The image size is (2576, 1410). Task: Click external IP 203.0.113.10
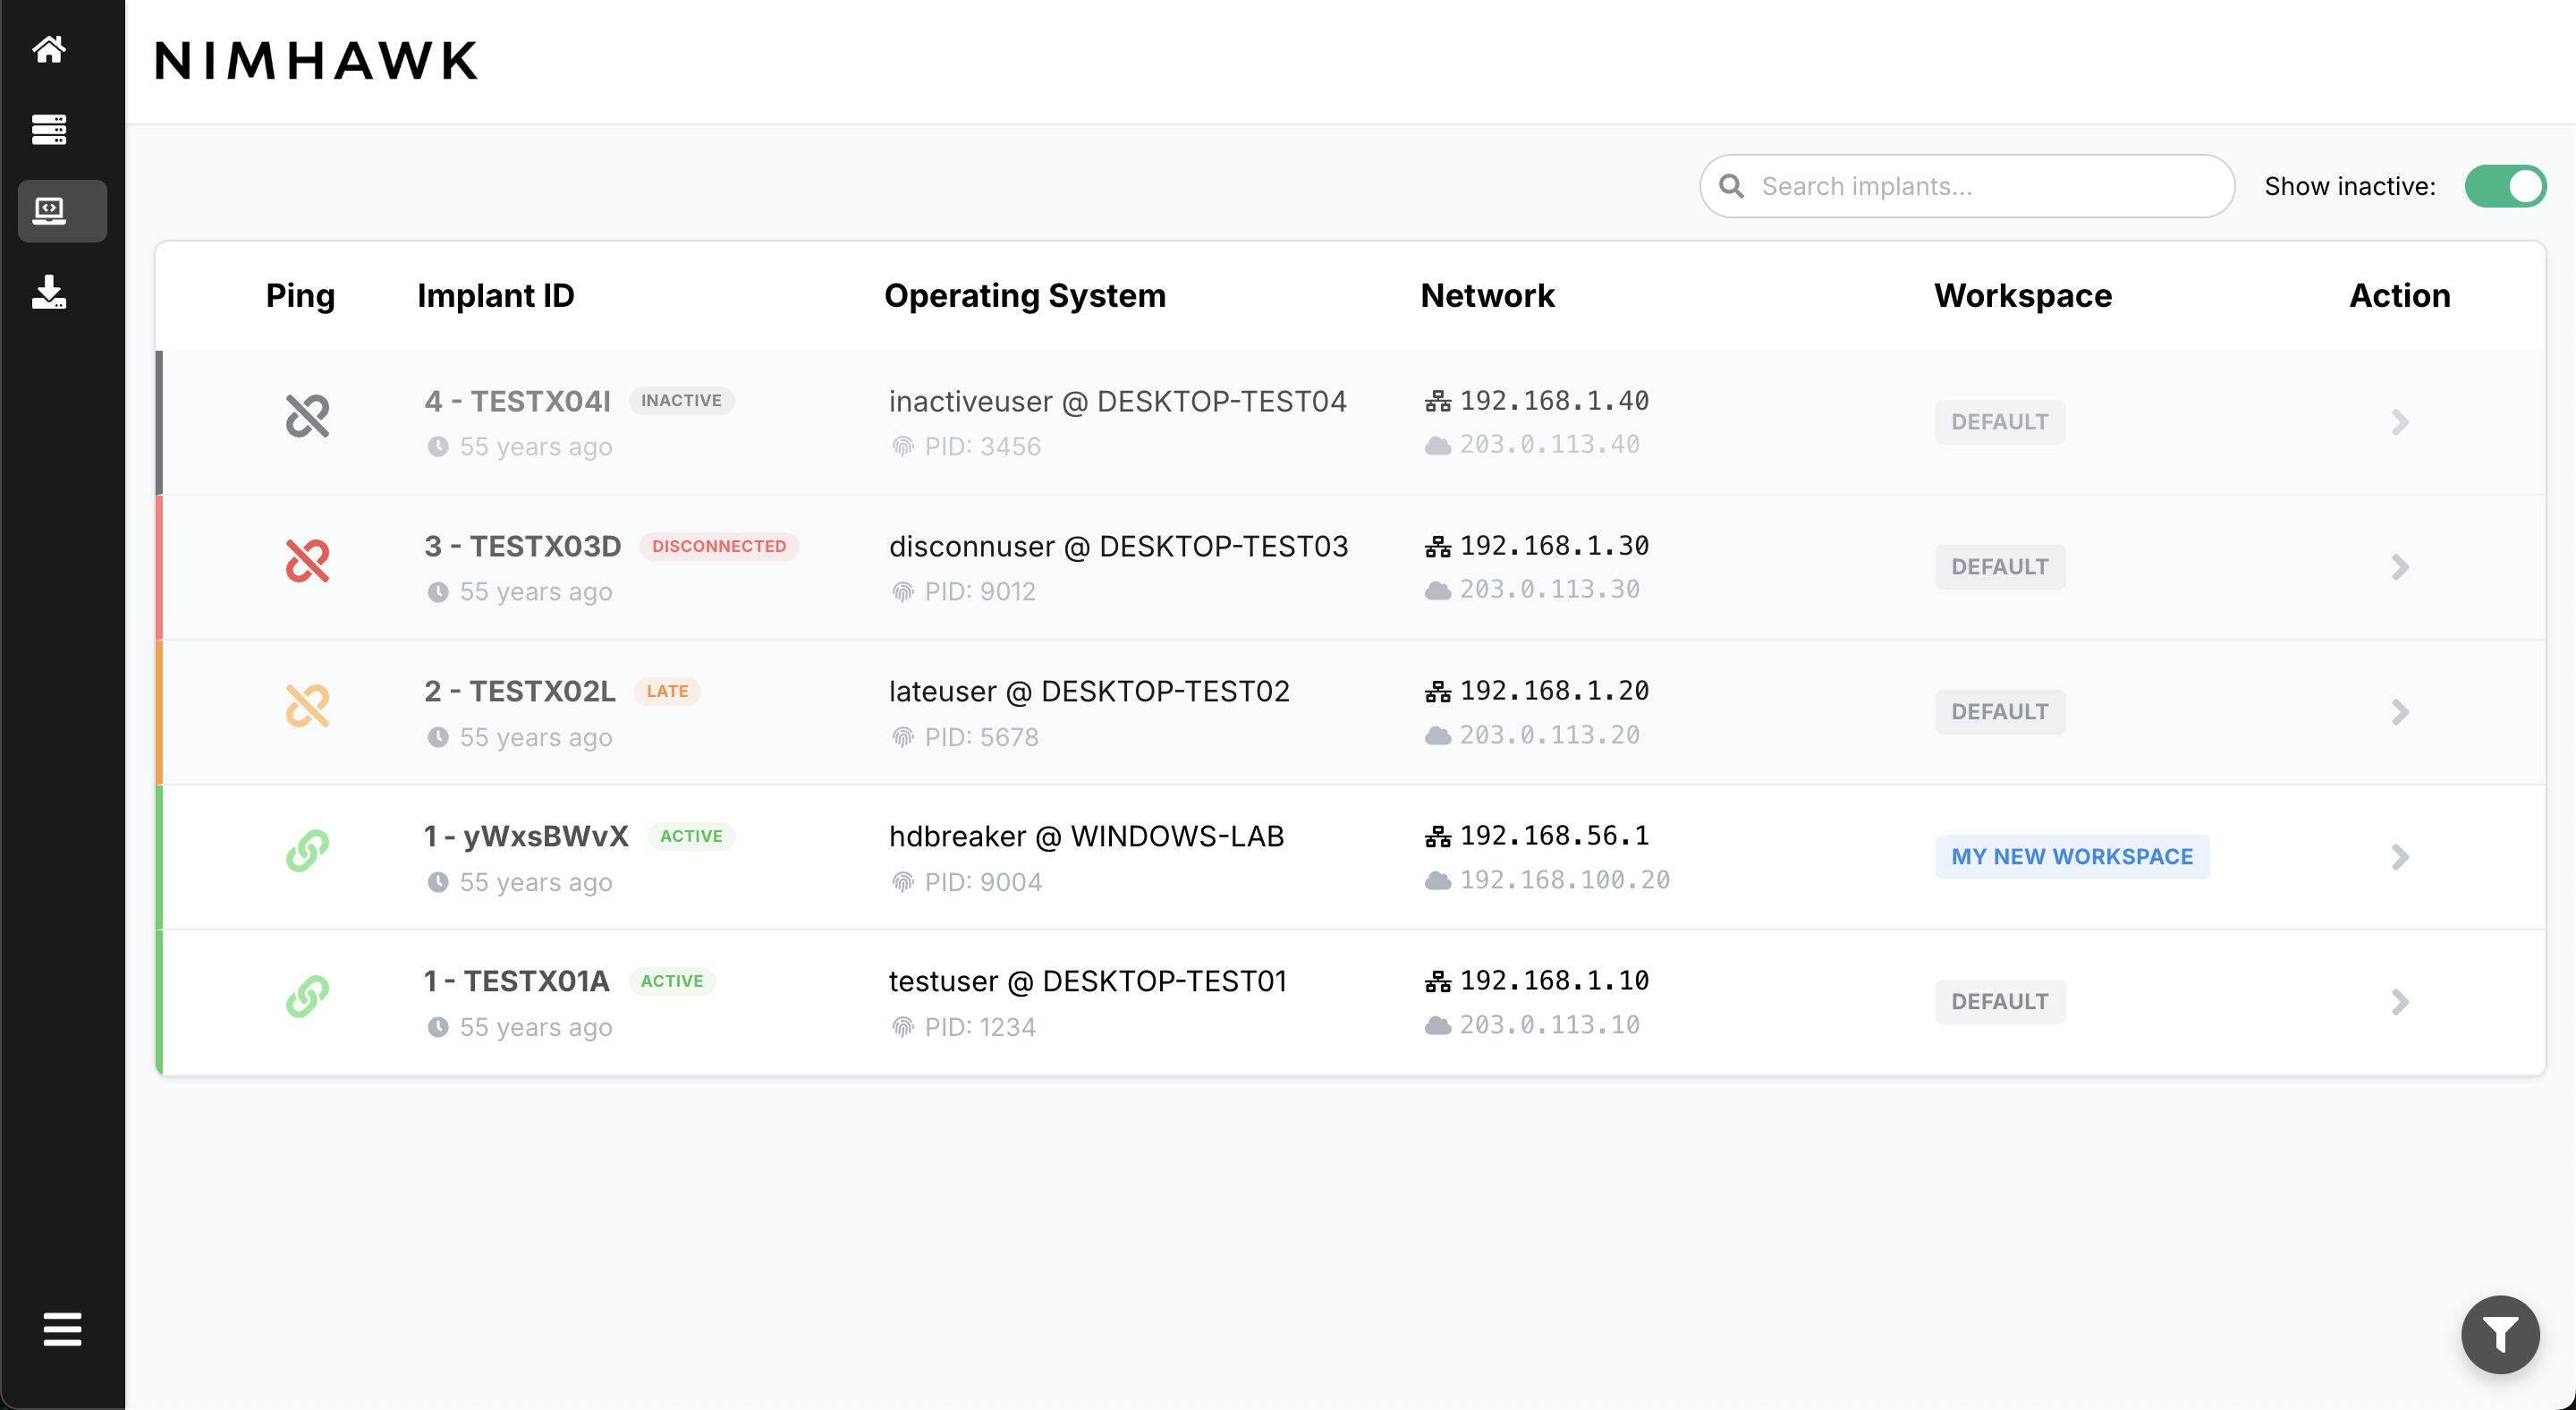(1549, 1025)
